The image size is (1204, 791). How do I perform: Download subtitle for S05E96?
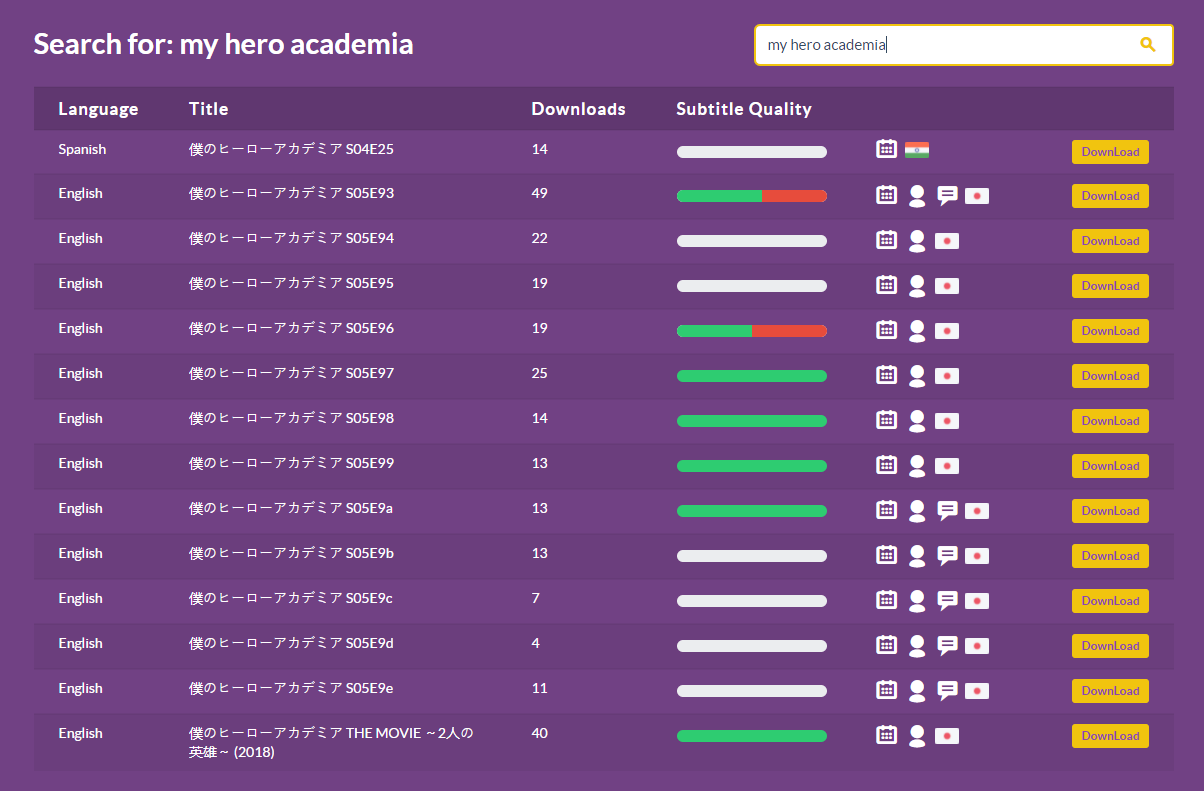[x=1110, y=331]
